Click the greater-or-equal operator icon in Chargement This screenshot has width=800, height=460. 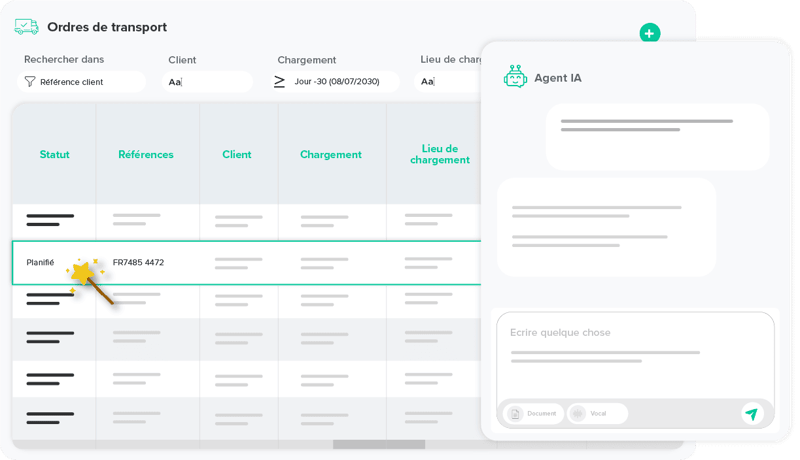click(x=280, y=82)
